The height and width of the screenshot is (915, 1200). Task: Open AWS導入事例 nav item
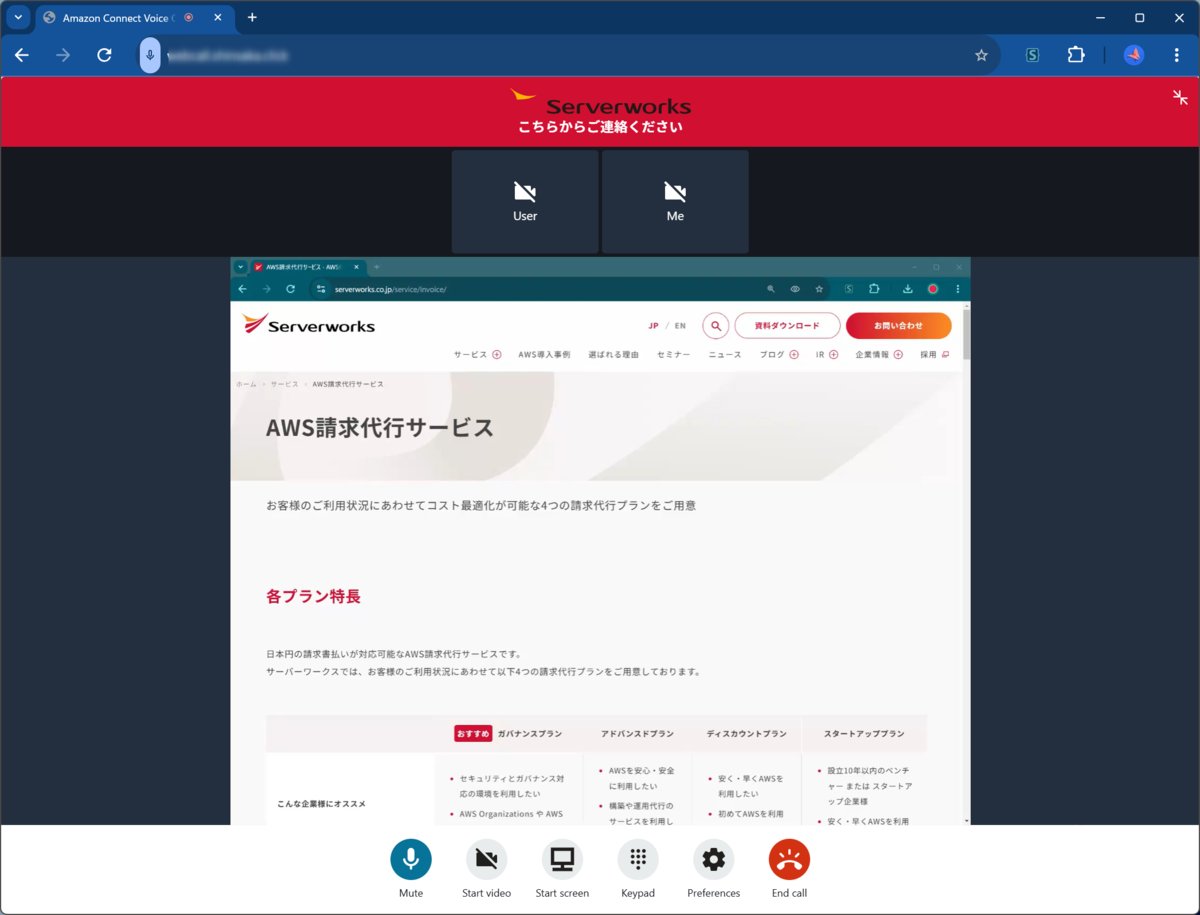544,355
